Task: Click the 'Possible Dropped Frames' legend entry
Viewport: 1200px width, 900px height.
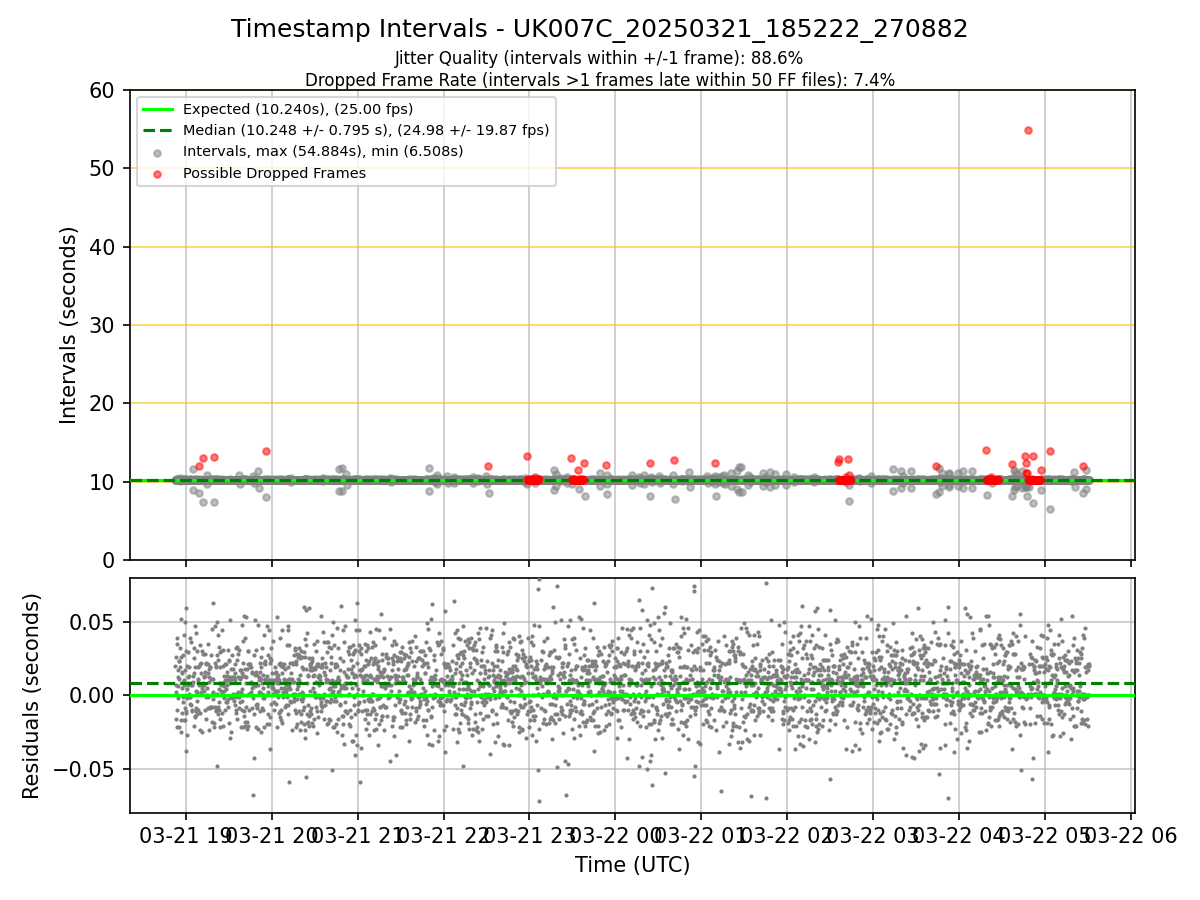Action: click(274, 173)
